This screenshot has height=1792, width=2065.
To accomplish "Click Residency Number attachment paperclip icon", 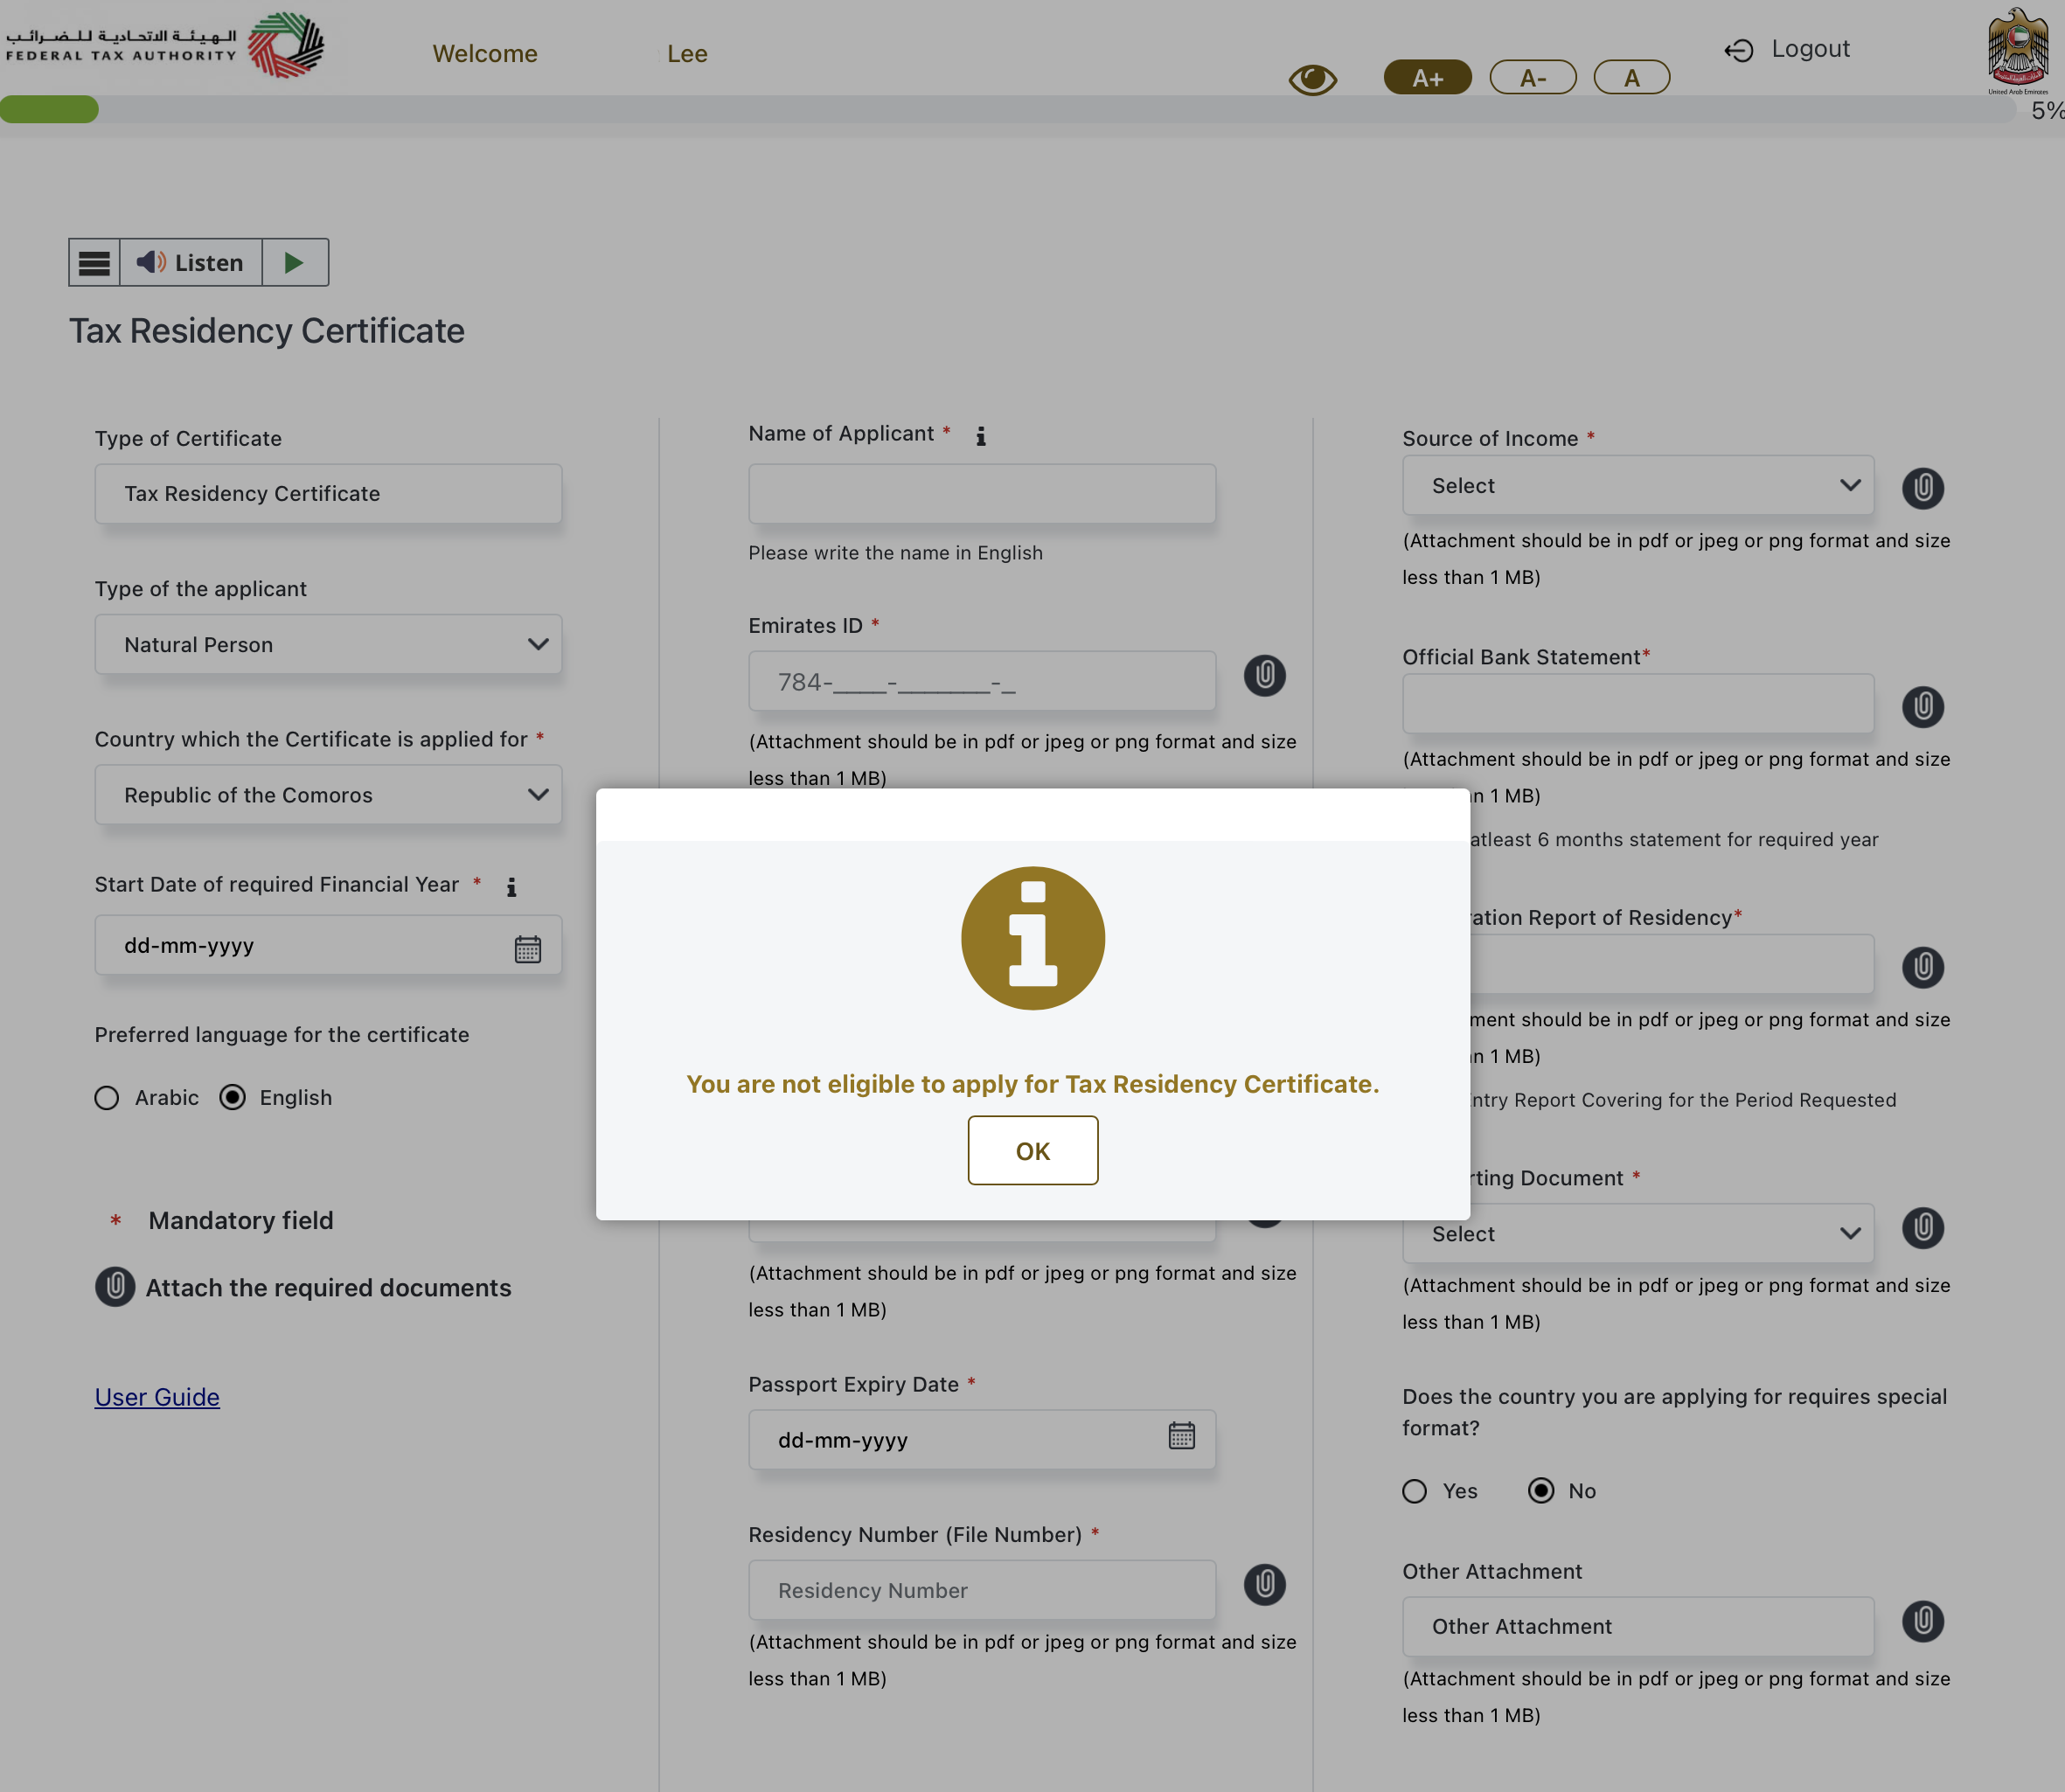I will tap(1264, 1585).
